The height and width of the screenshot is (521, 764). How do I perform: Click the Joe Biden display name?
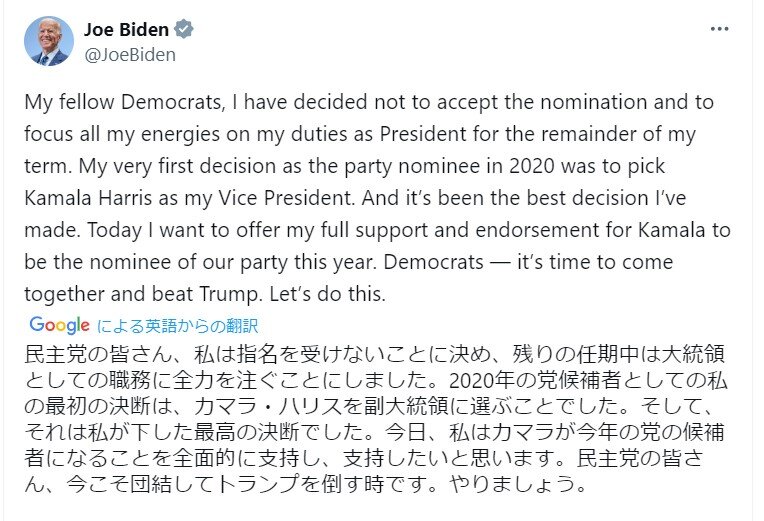(126, 30)
